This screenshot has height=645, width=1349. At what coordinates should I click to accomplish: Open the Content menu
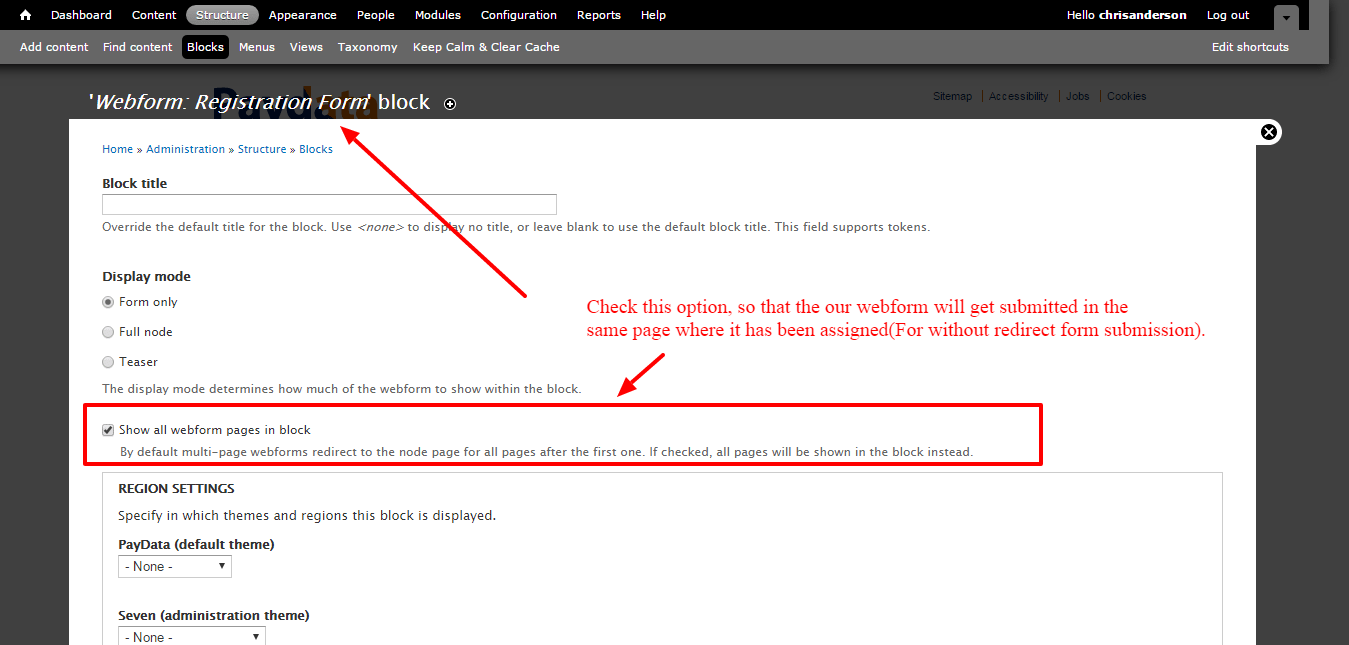154,15
